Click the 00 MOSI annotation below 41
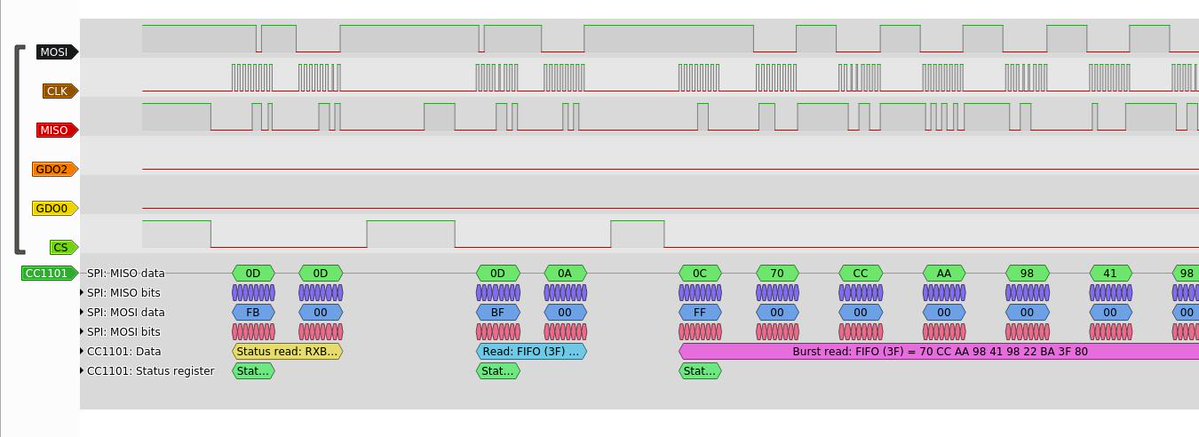Screen dimensions: 1199x437 (x=1110, y=312)
